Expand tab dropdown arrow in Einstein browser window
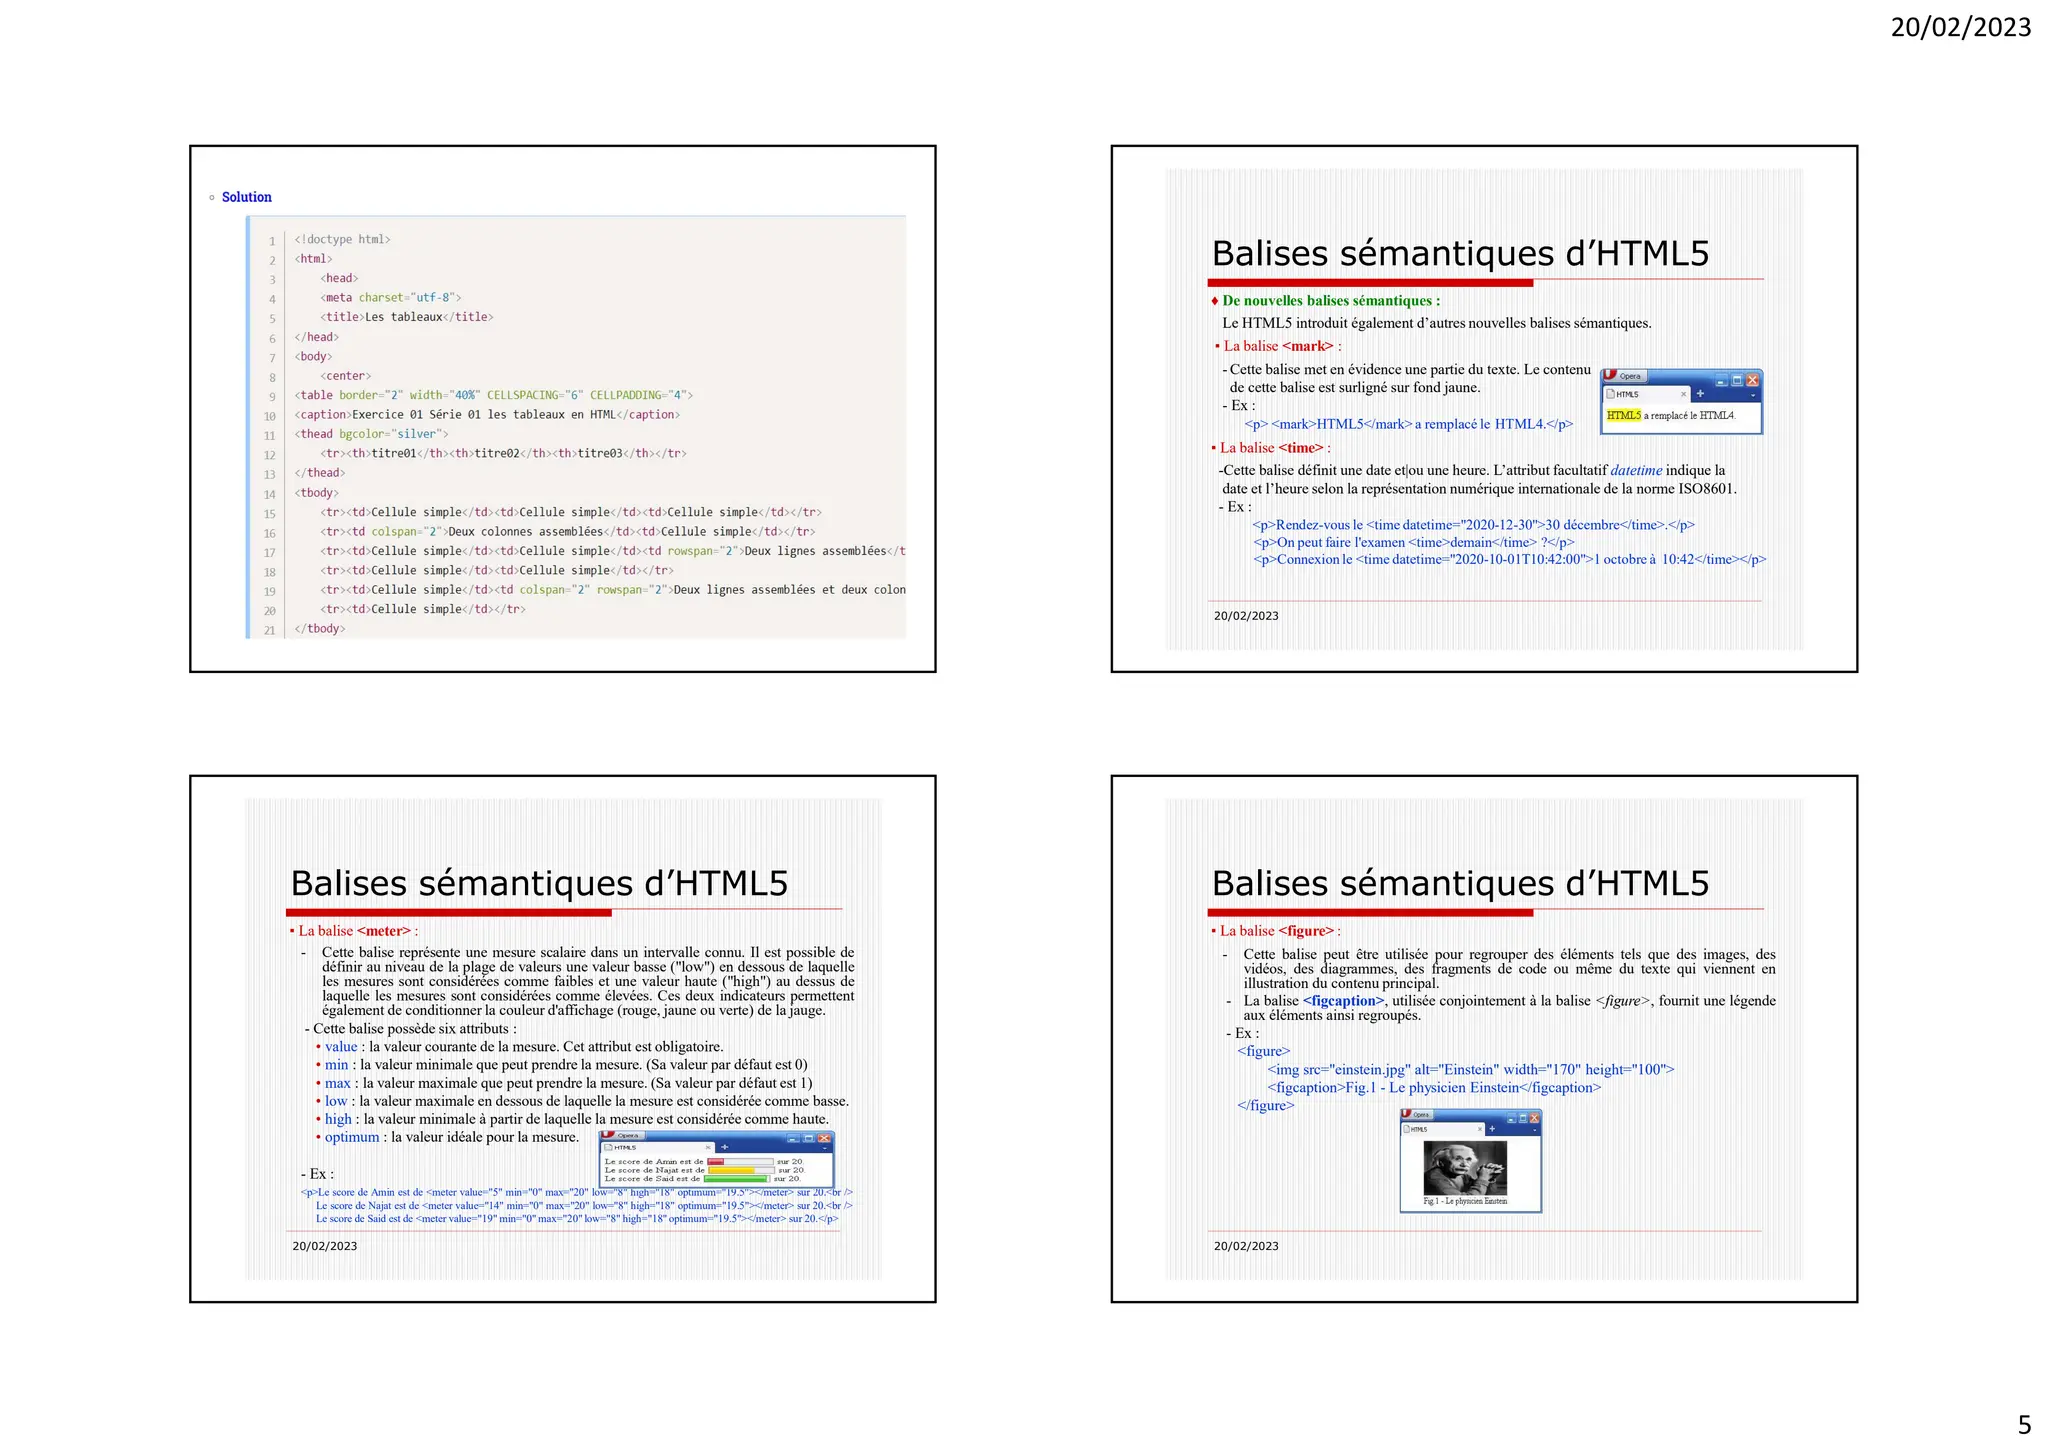The image size is (2048, 1448). pos(1534,1129)
